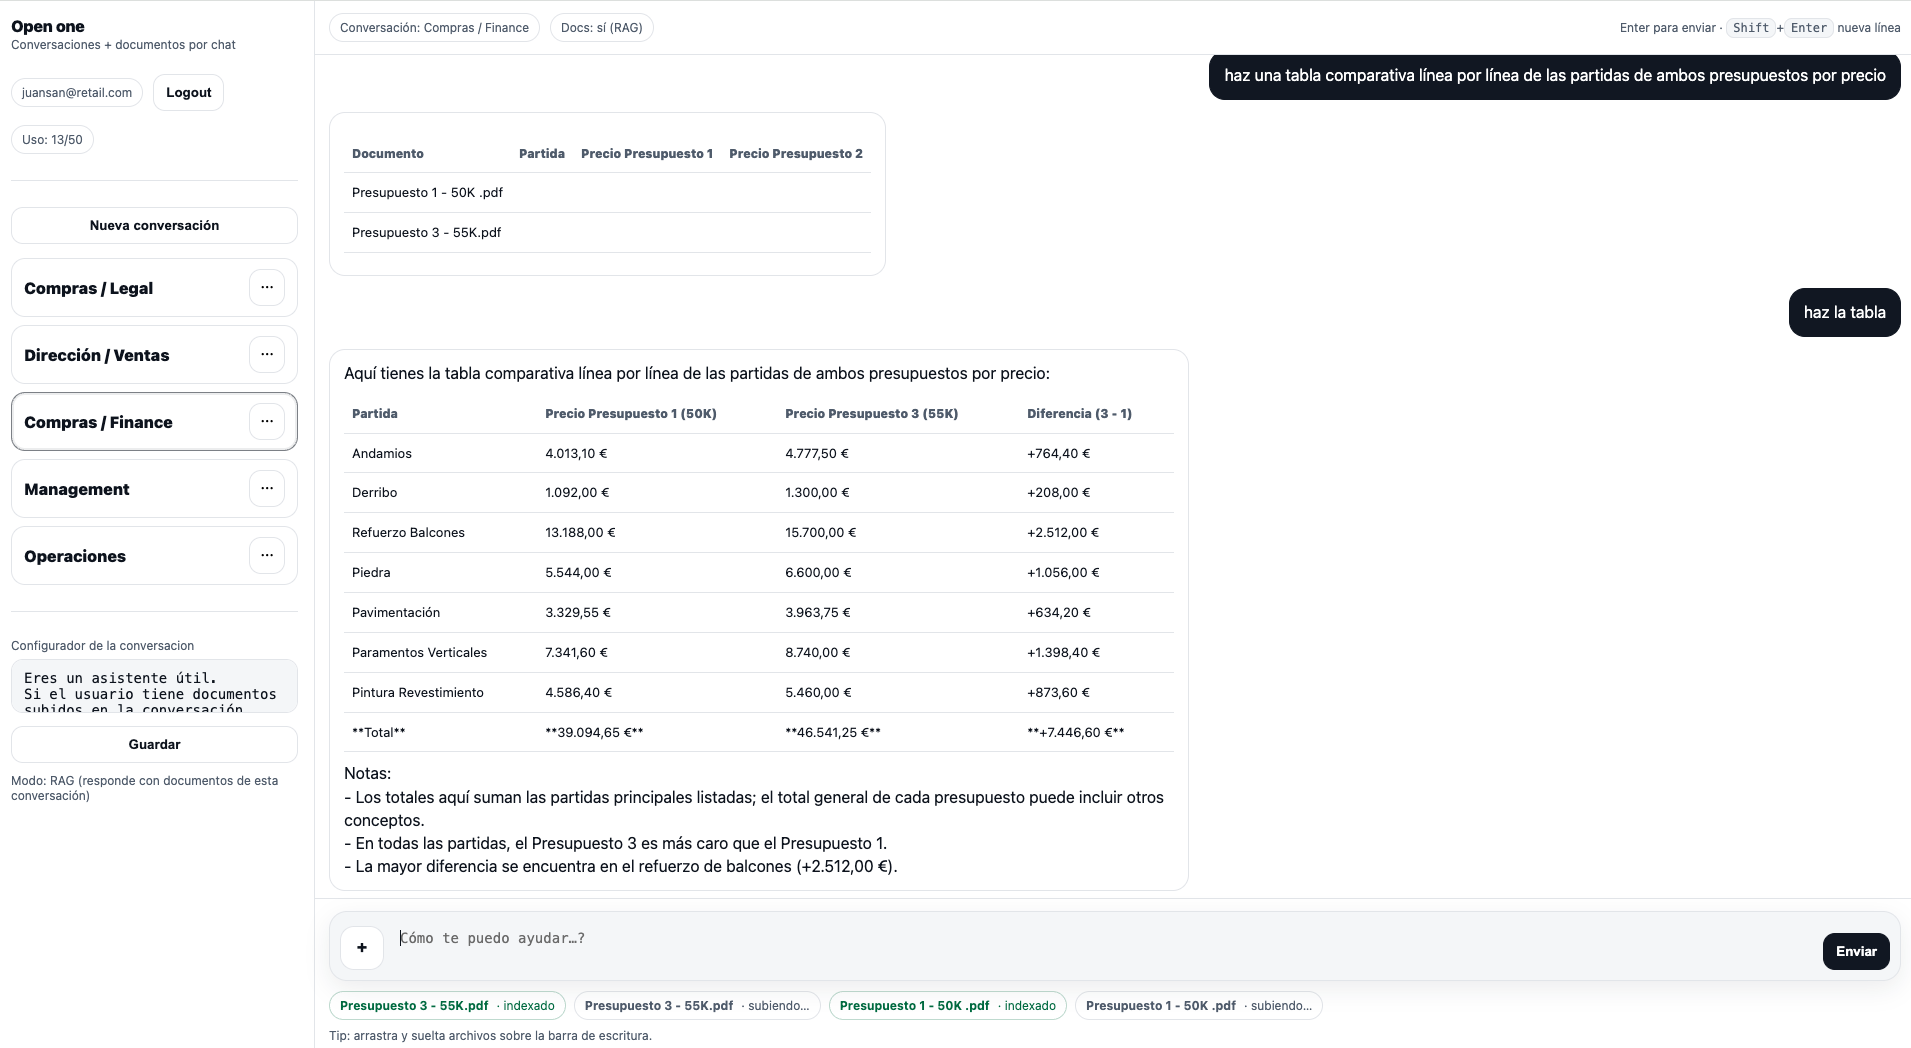Open options menu for Dirección / Ventas
1911x1048 pixels.
pos(265,354)
